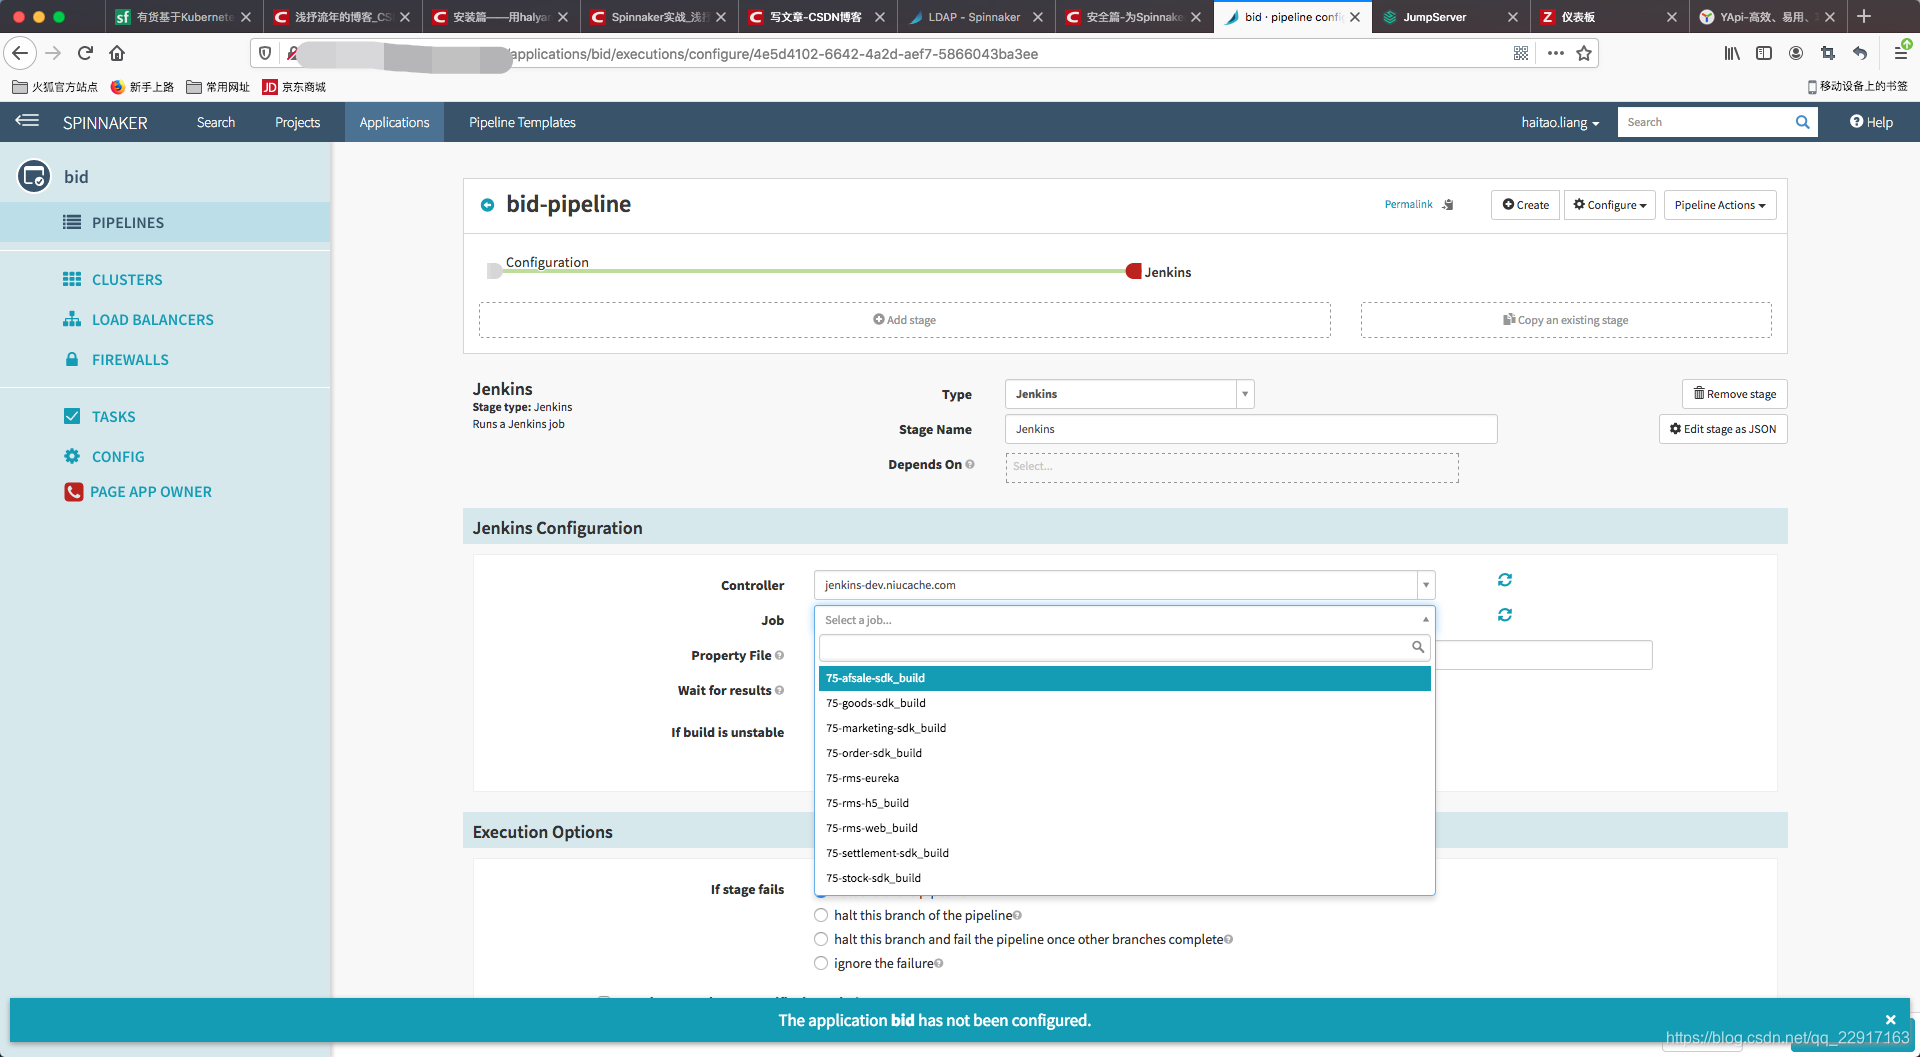Open the Pipeline Templates tab
The image size is (1920, 1057).
tap(522, 122)
